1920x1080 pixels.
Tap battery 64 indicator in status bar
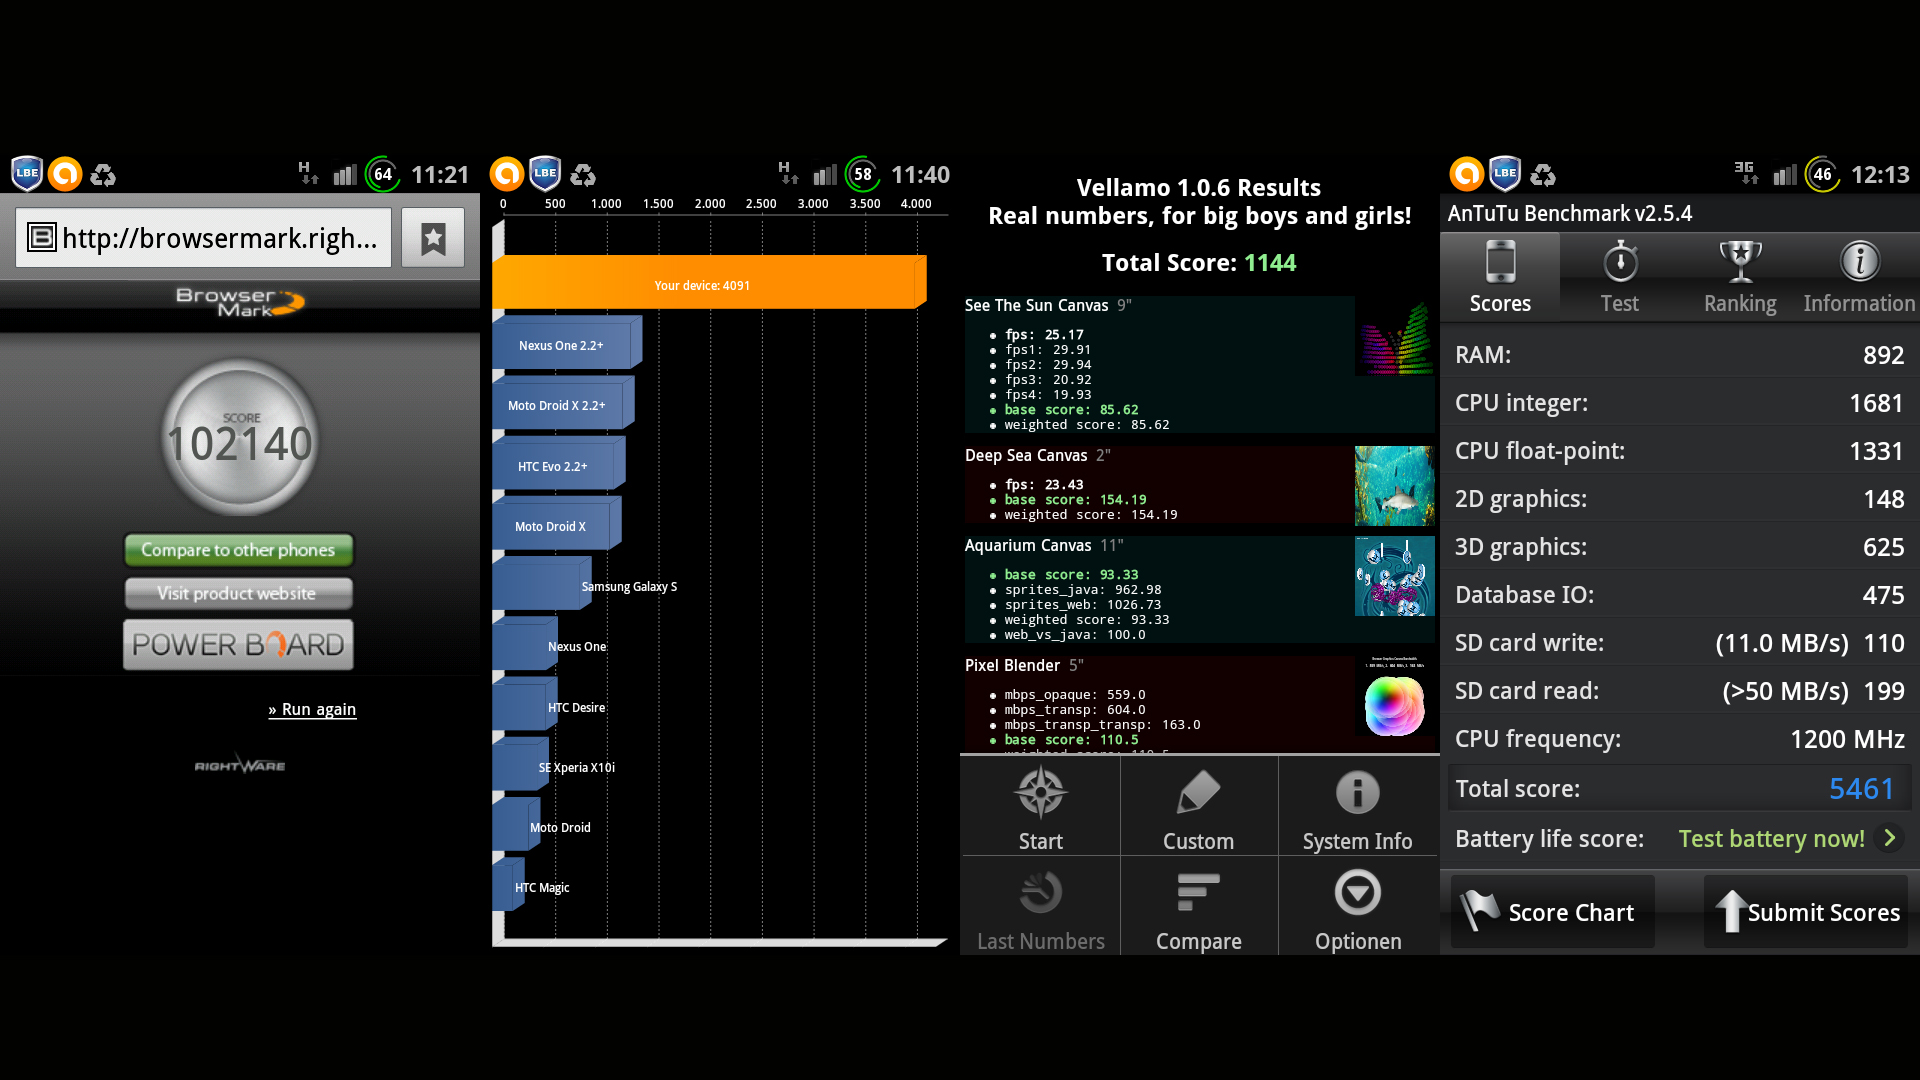point(383,175)
